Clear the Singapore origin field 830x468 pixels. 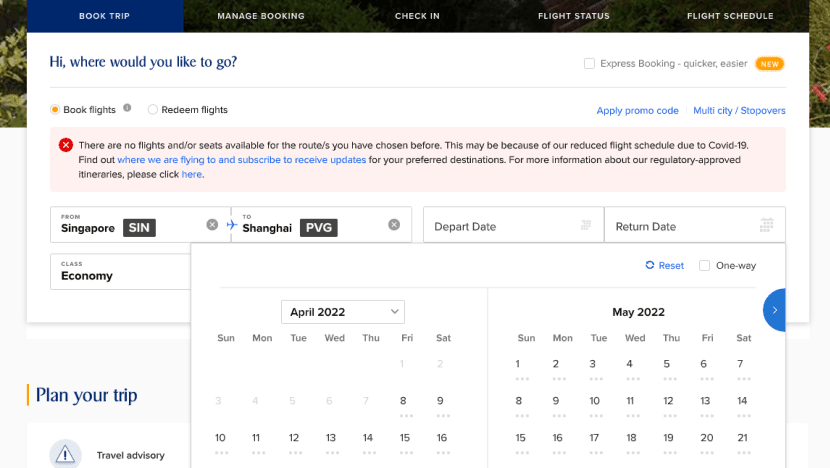(x=212, y=225)
